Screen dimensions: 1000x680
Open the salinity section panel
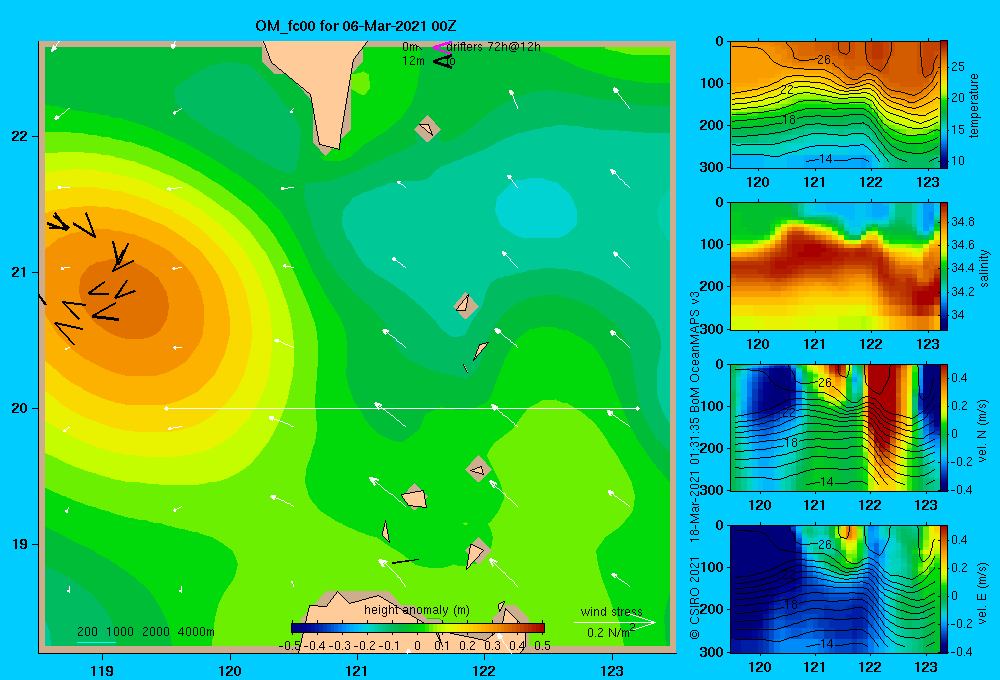click(x=835, y=266)
